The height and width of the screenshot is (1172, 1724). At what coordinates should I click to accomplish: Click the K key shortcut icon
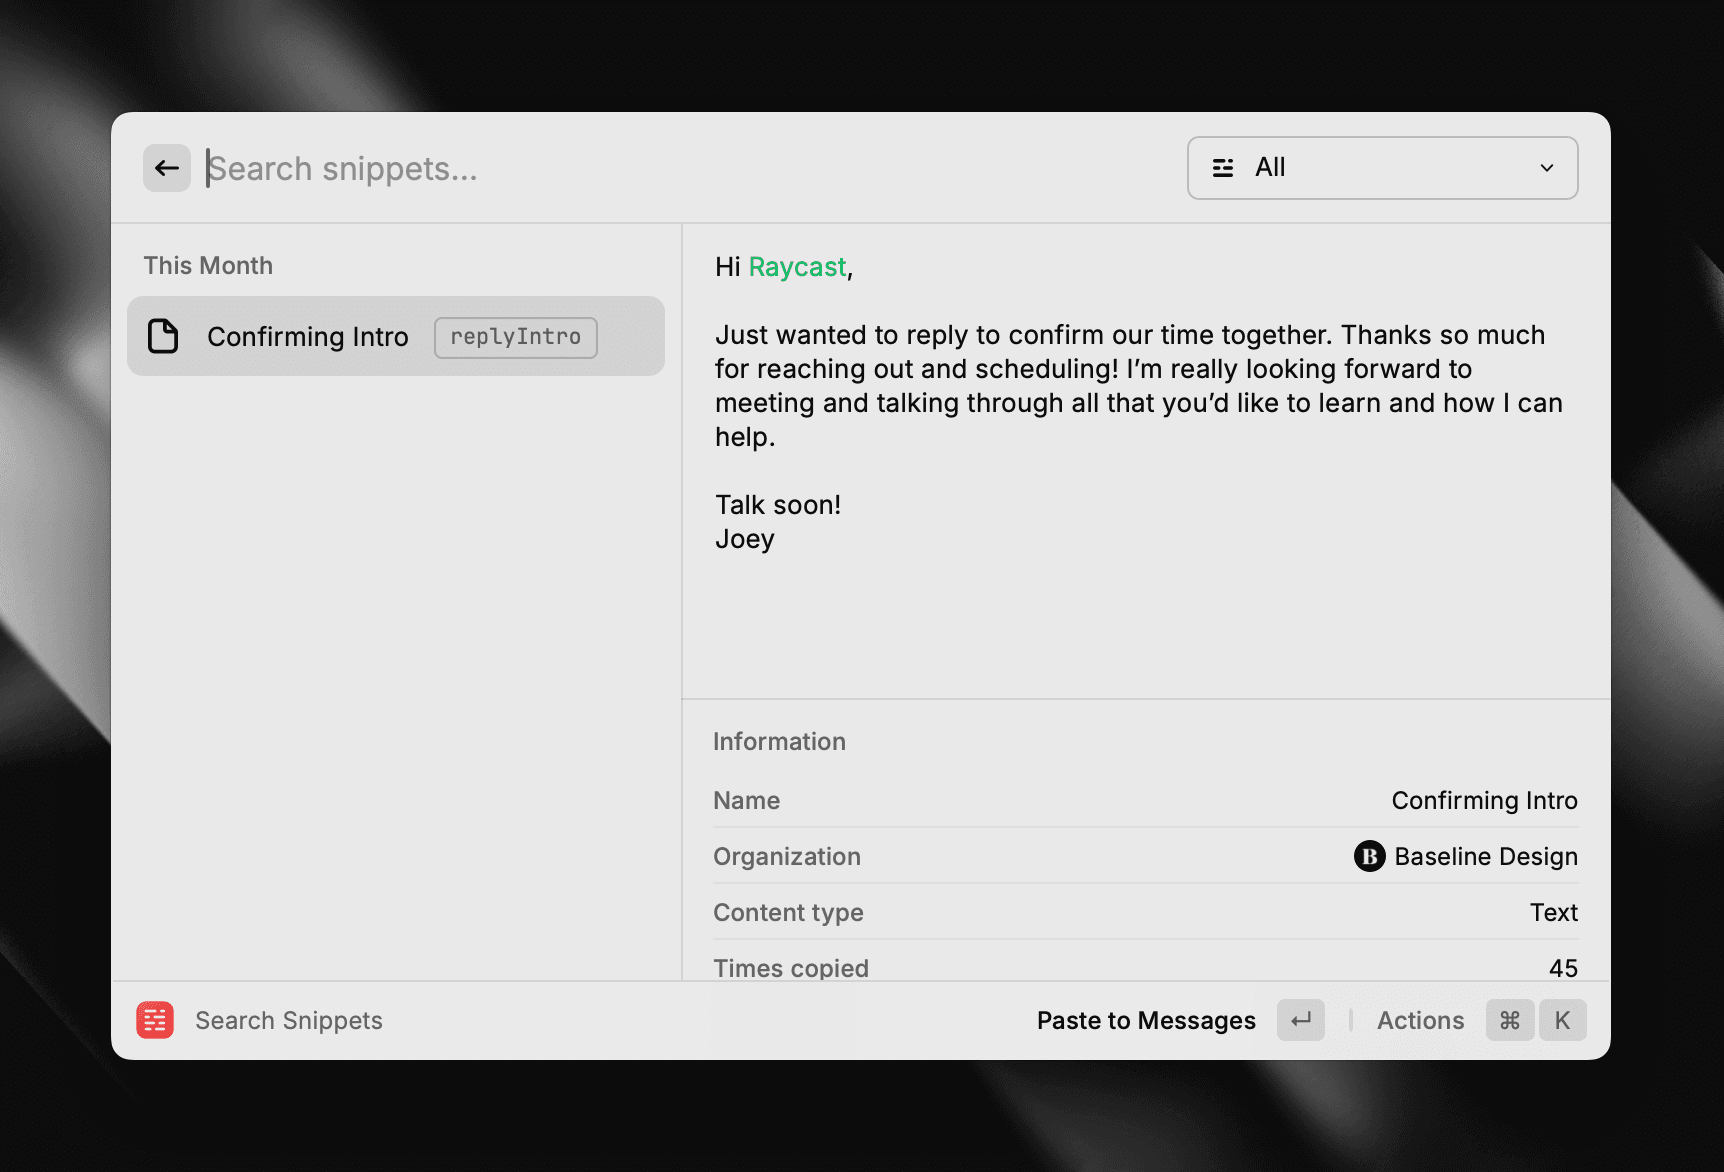[x=1562, y=1020]
